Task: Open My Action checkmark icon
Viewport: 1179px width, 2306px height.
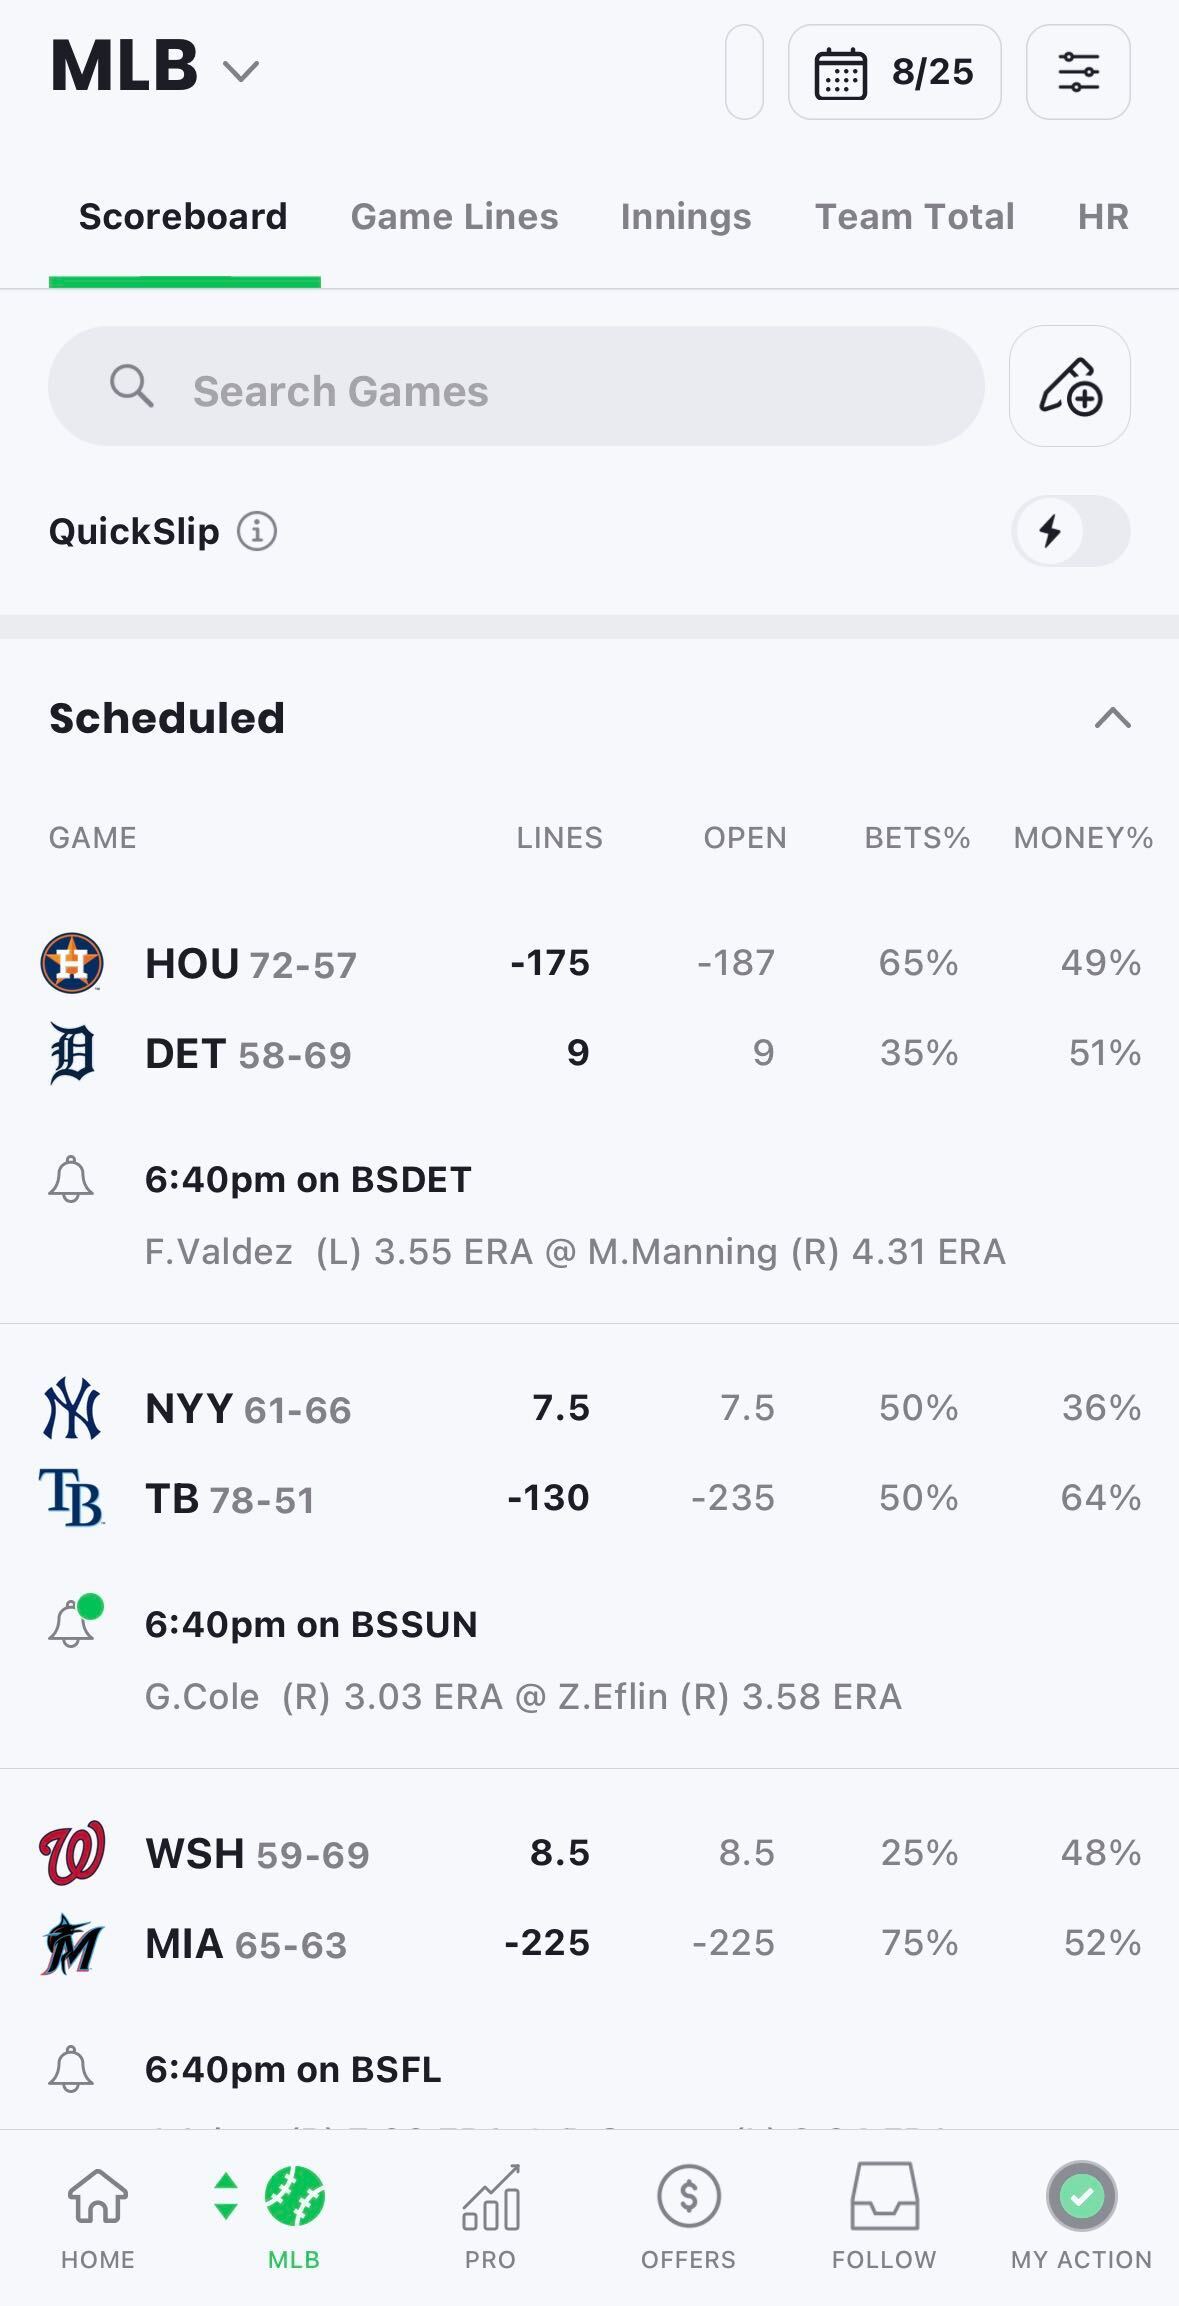Action: tap(1081, 2215)
